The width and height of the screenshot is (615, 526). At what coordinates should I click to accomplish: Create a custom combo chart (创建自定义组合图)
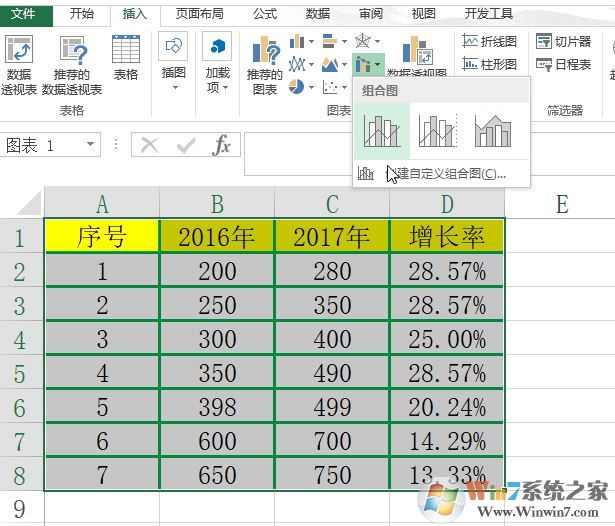coord(441,173)
